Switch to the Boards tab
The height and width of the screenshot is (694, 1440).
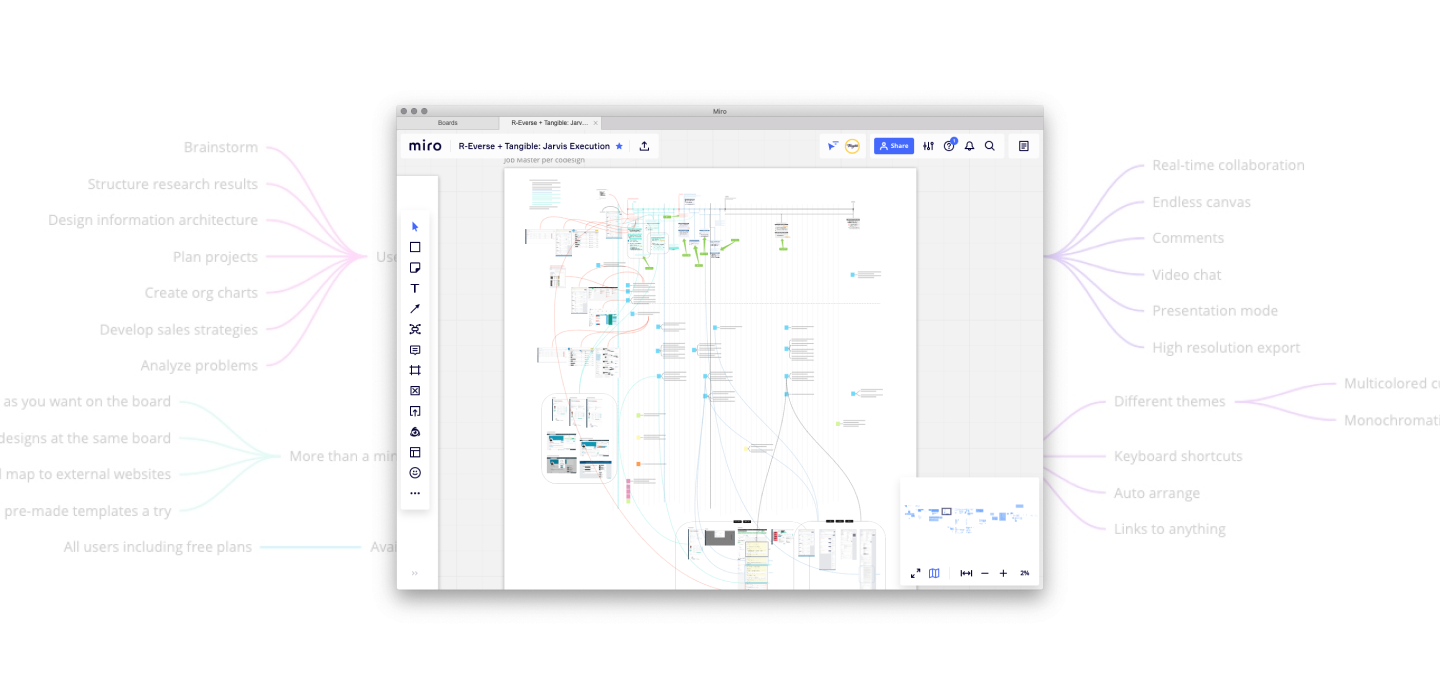click(447, 123)
